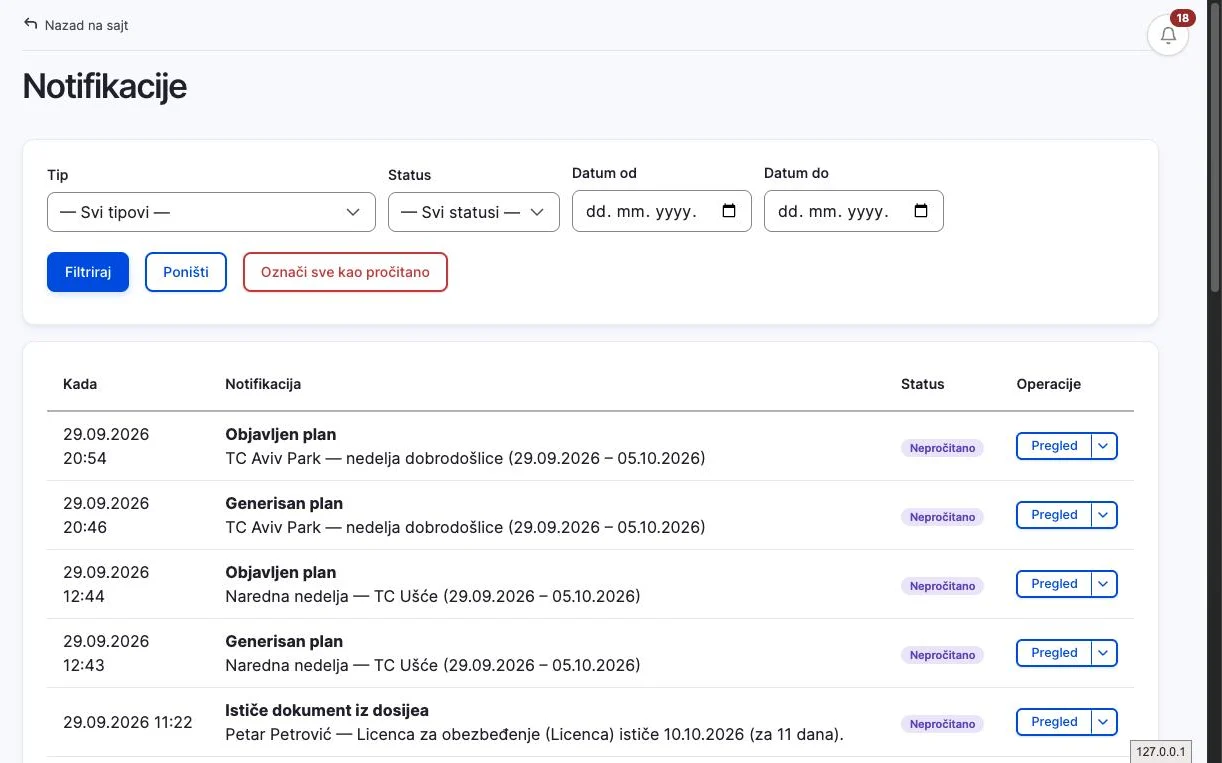Image resolution: width=1222 pixels, height=763 pixels.
Task: Click the Kada column header
Action: pos(80,384)
